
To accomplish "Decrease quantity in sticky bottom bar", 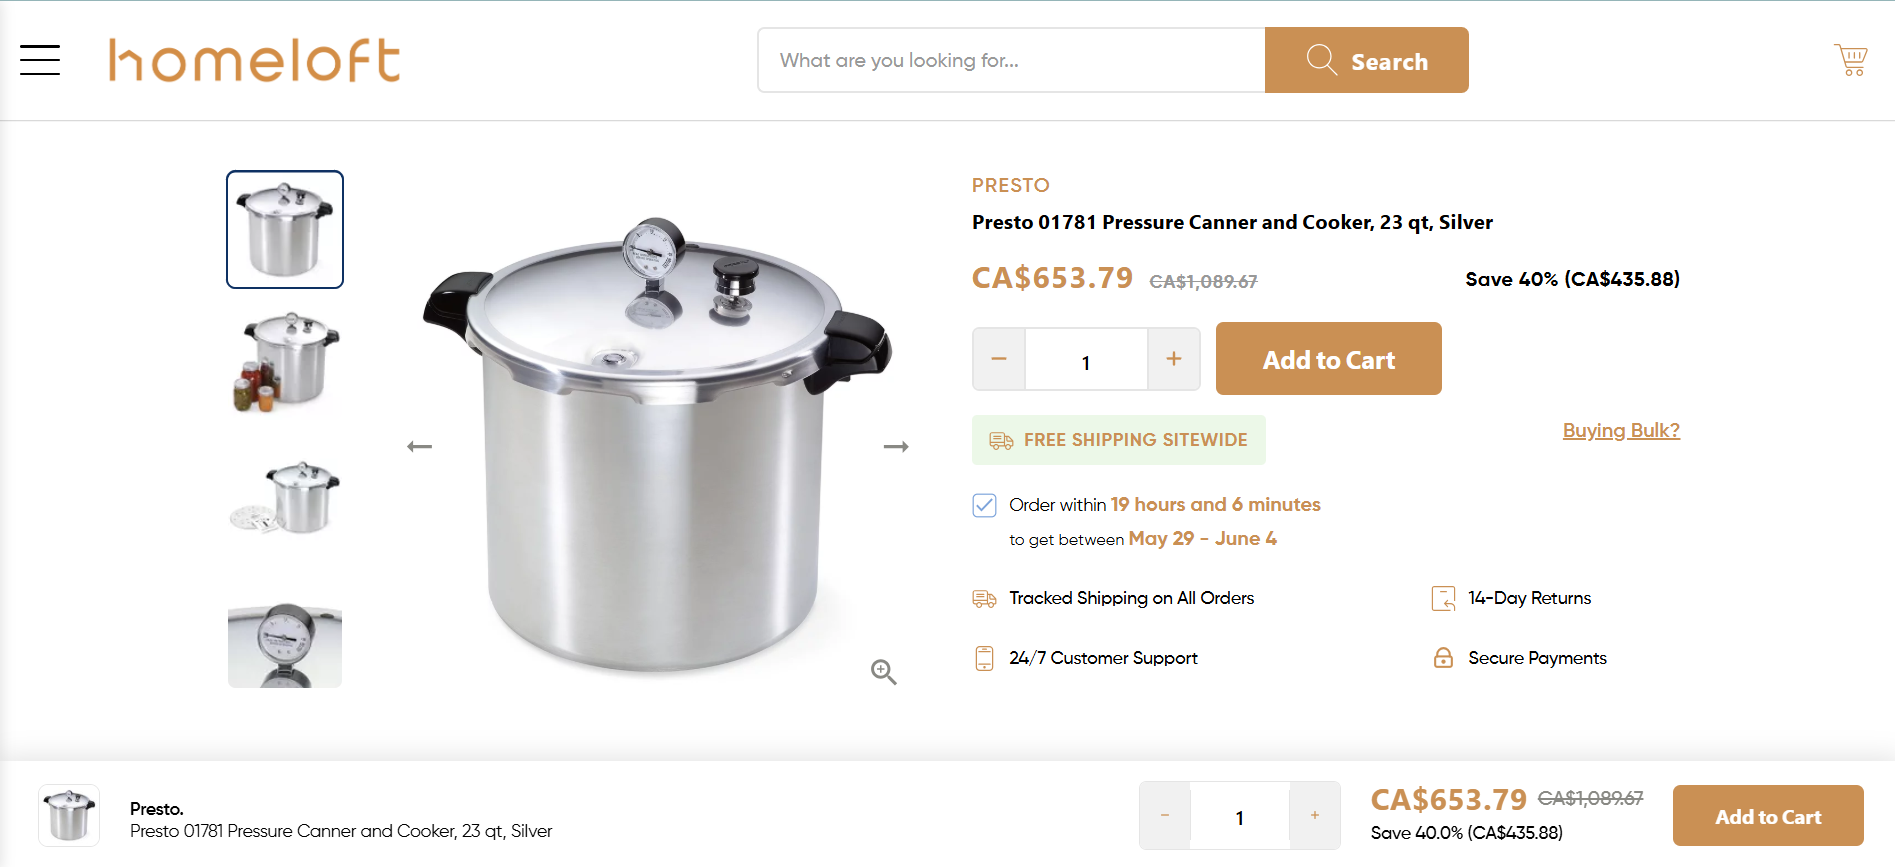I will 1165,816.
